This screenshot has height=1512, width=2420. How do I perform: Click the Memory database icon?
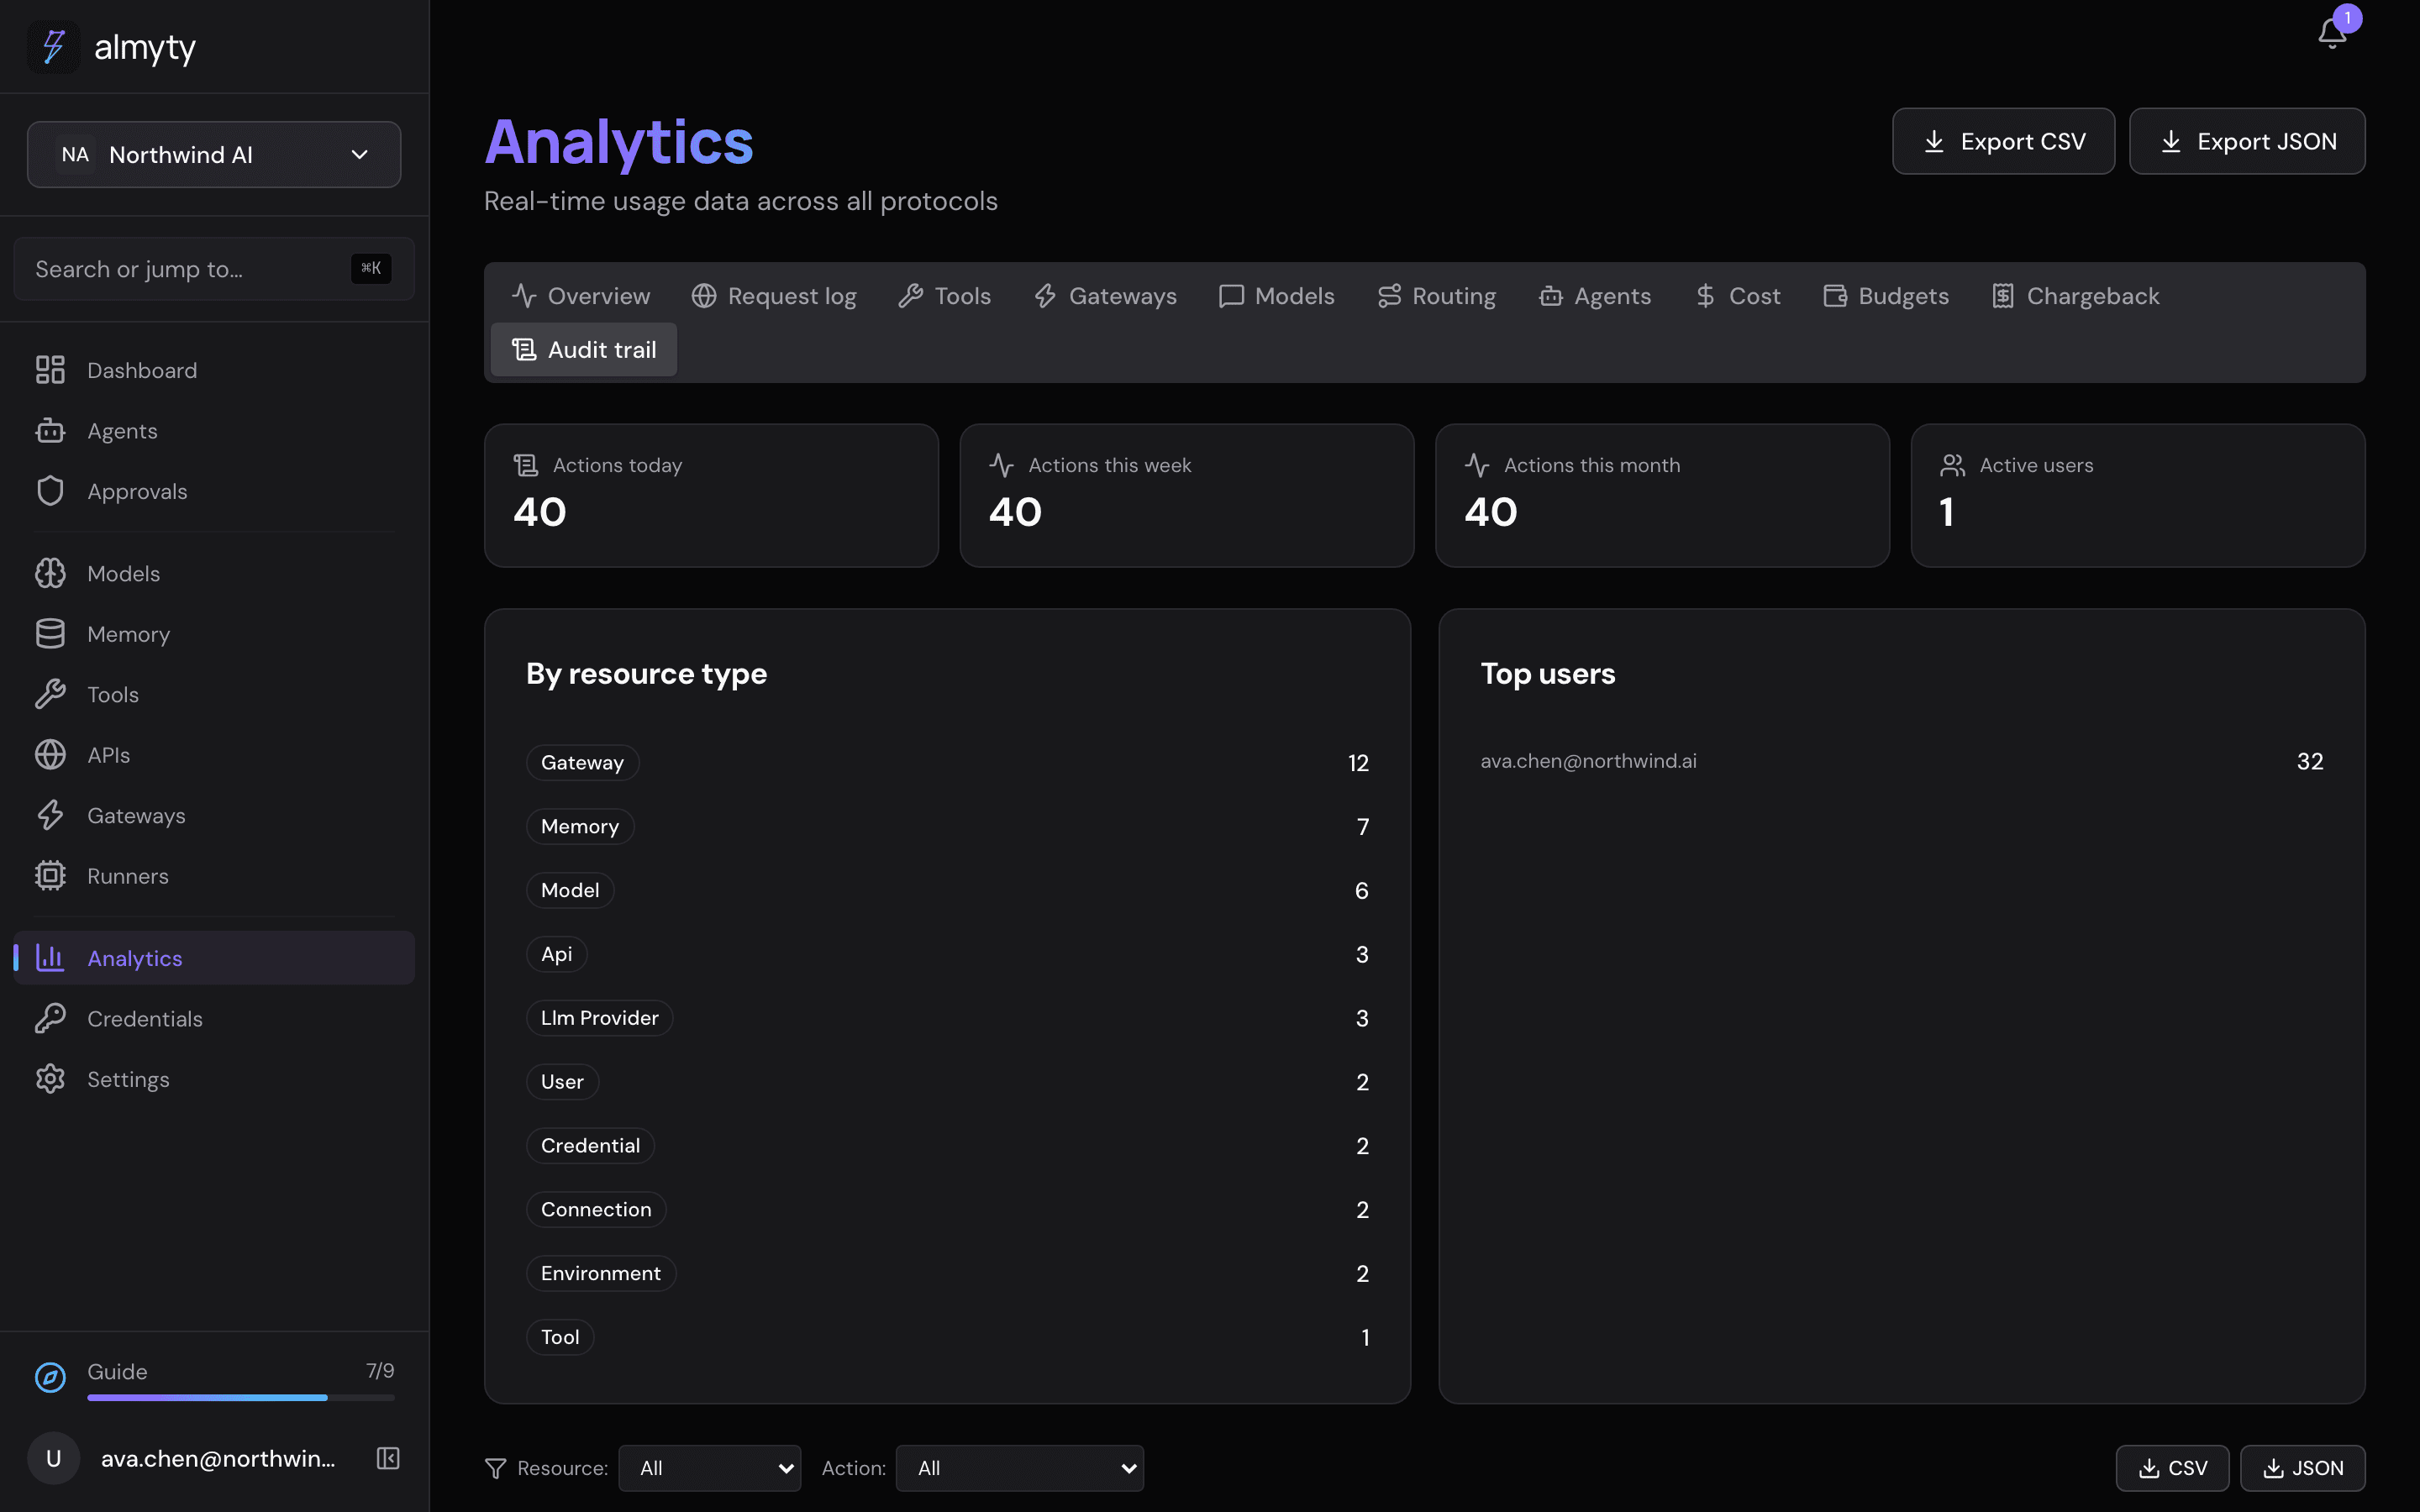coord(50,634)
